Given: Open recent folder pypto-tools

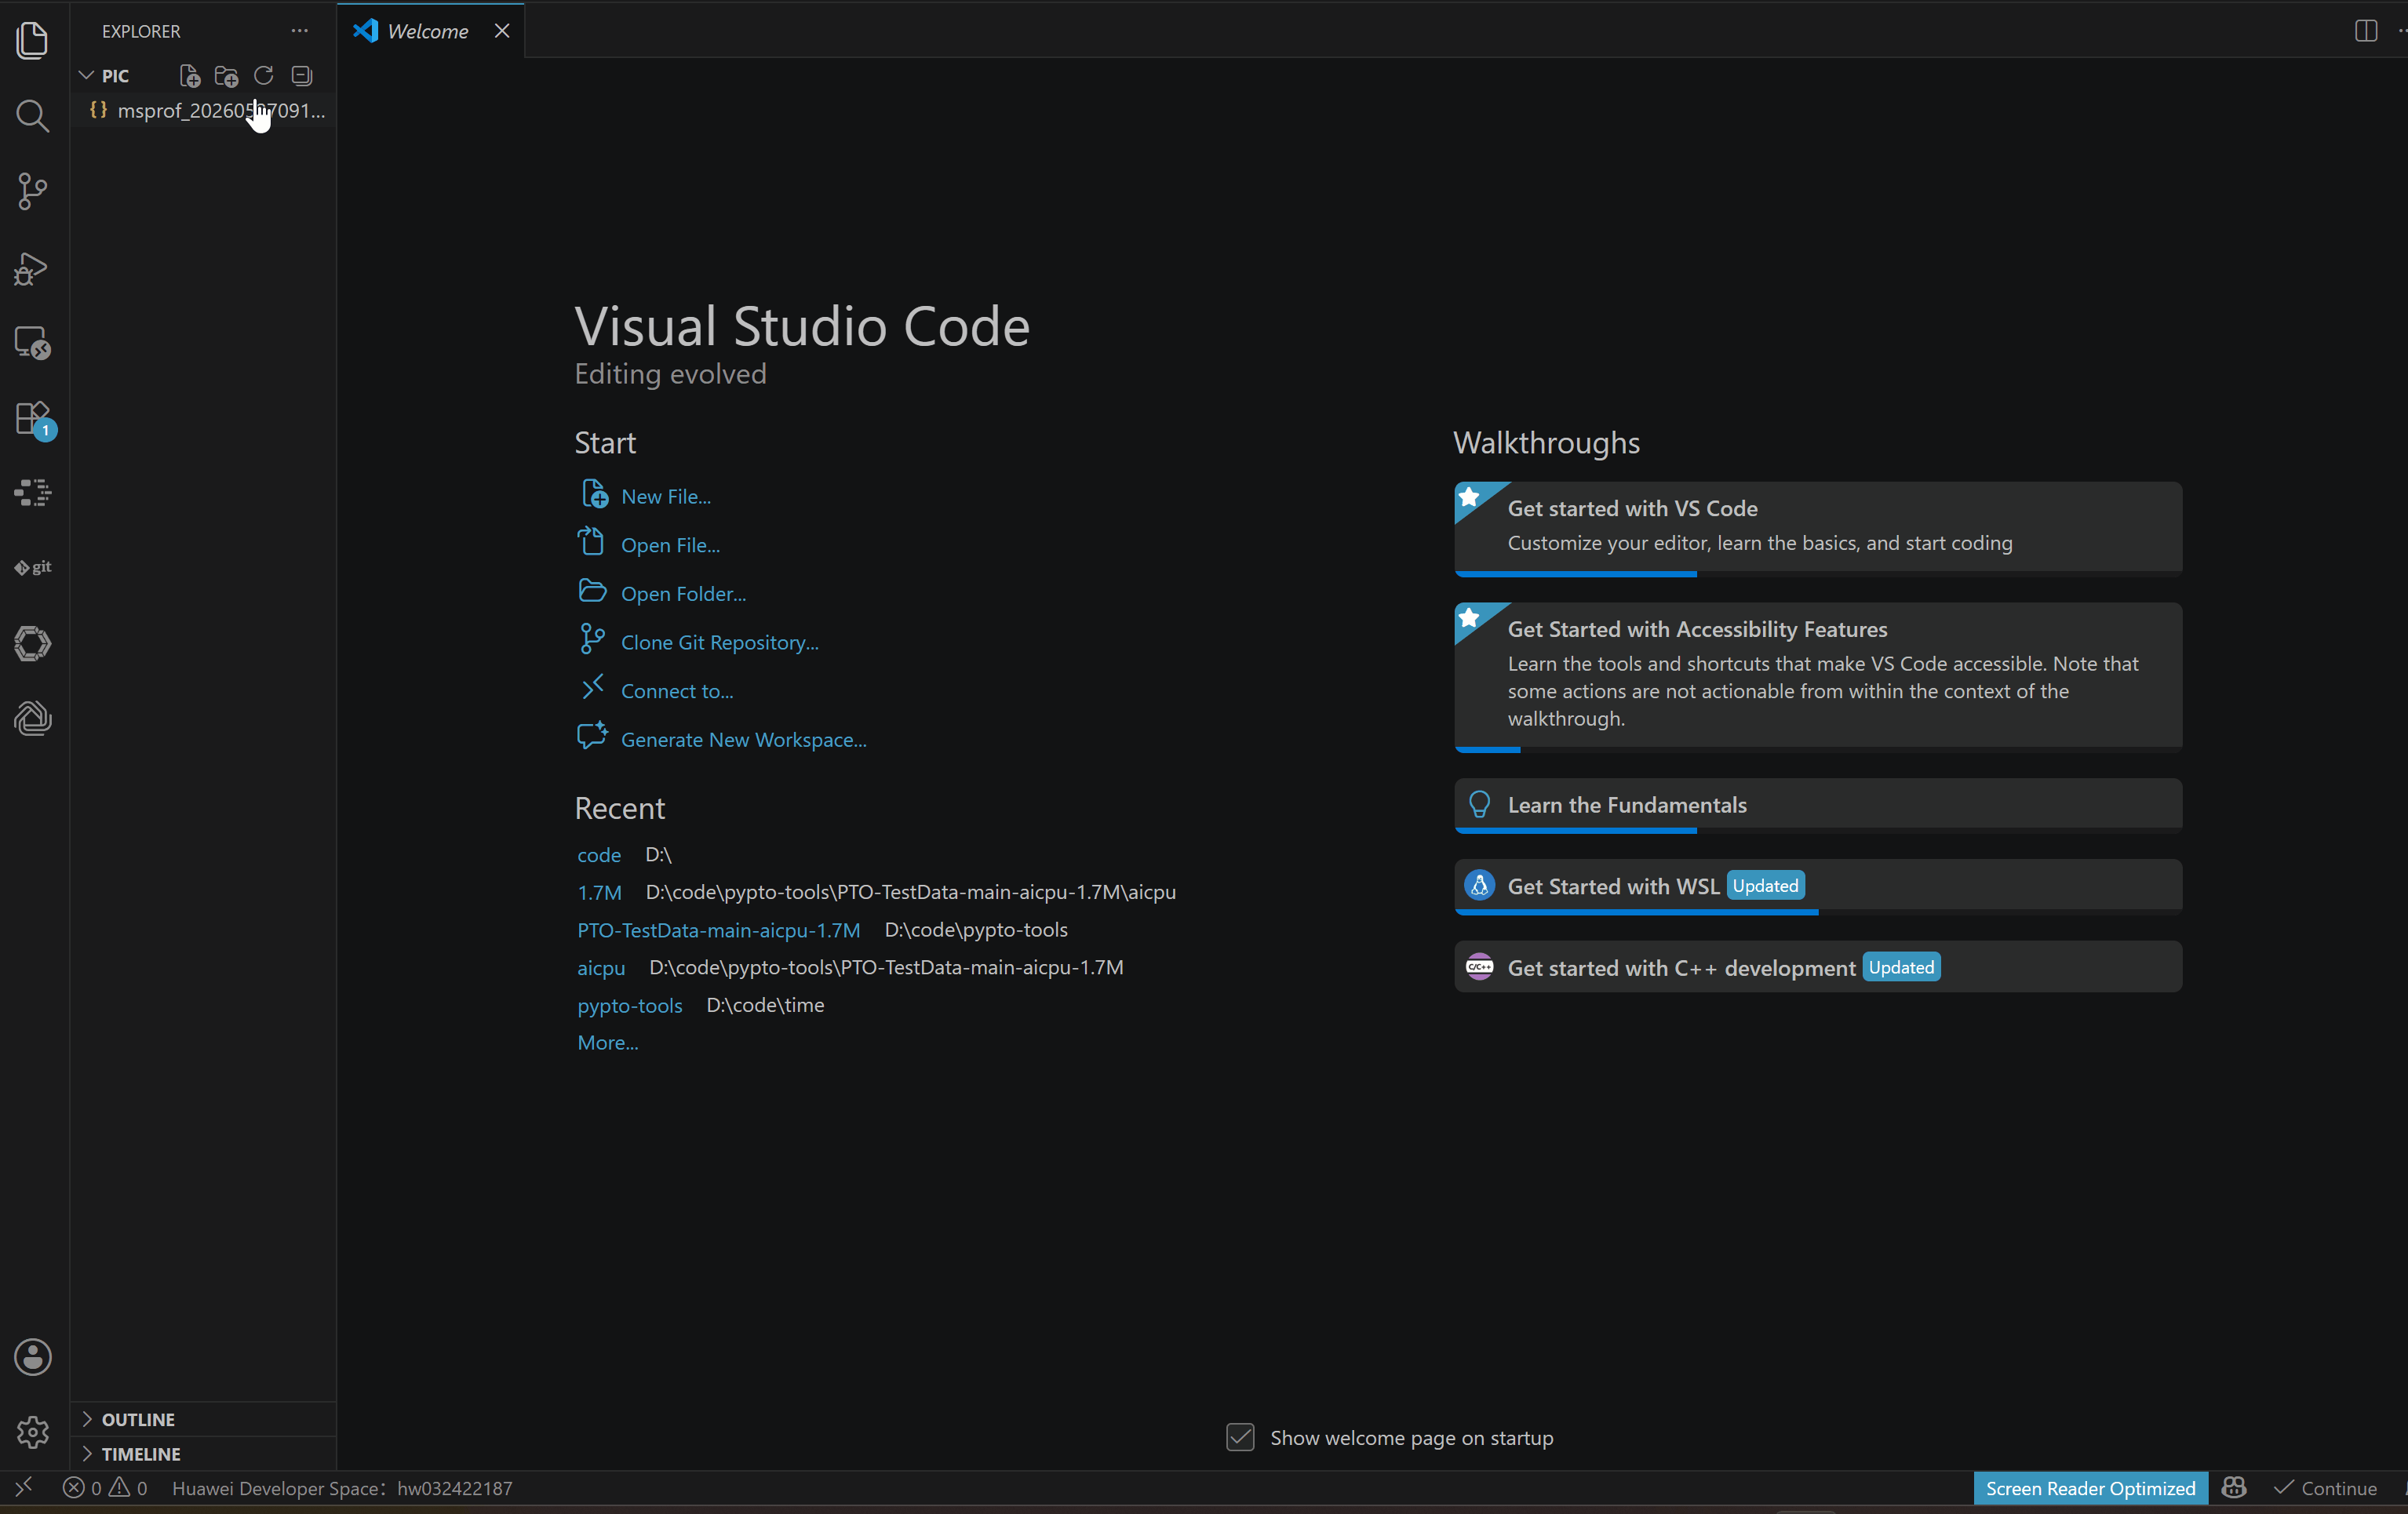Looking at the screenshot, I should (x=630, y=1005).
